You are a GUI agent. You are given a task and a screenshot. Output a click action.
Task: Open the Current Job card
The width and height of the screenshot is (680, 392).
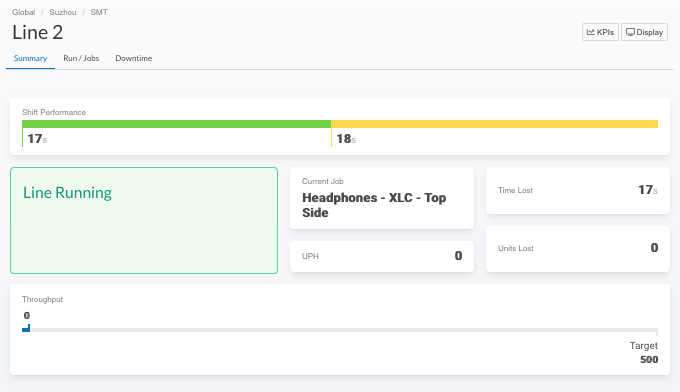(x=382, y=198)
